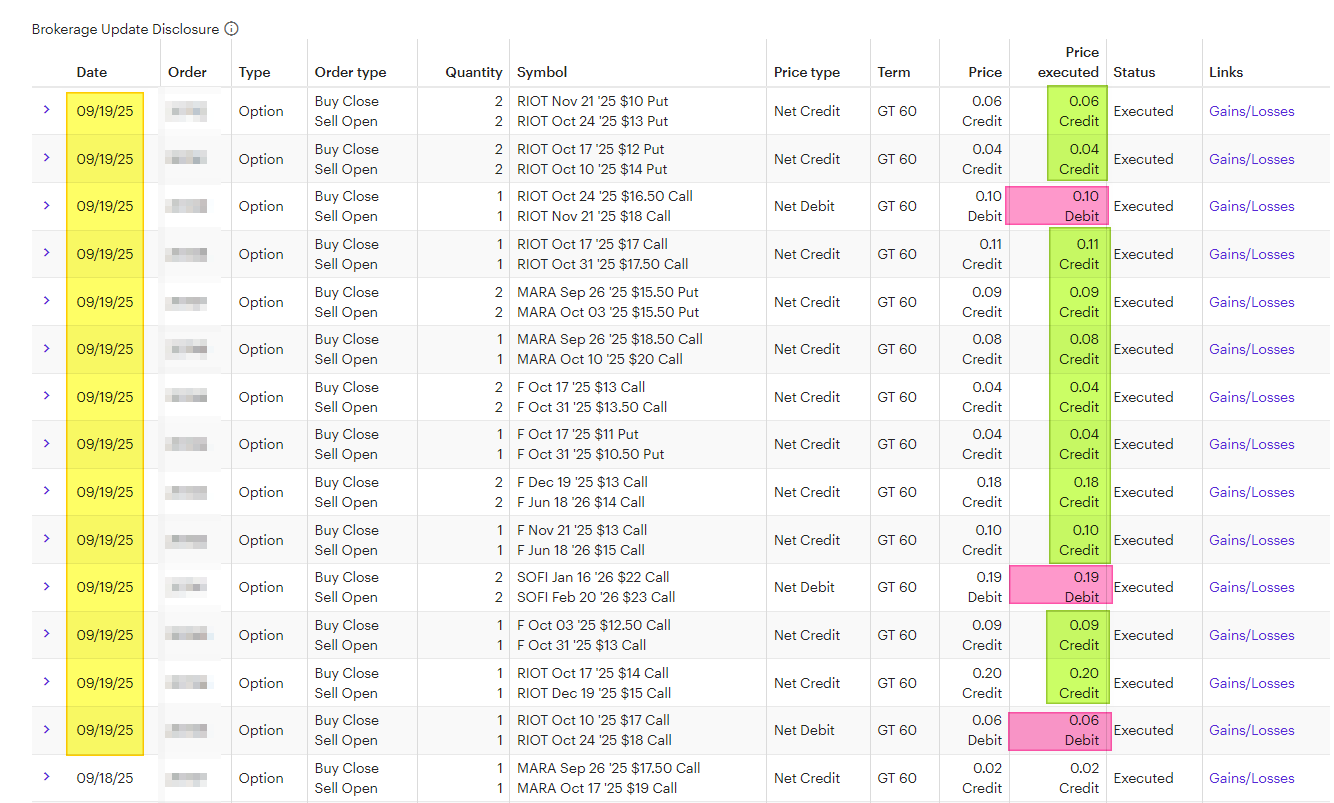The width and height of the screenshot is (1334, 803).
Task: Expand the RIOT Oct 24 $16.50 Call order row
Action: (47, 205)
